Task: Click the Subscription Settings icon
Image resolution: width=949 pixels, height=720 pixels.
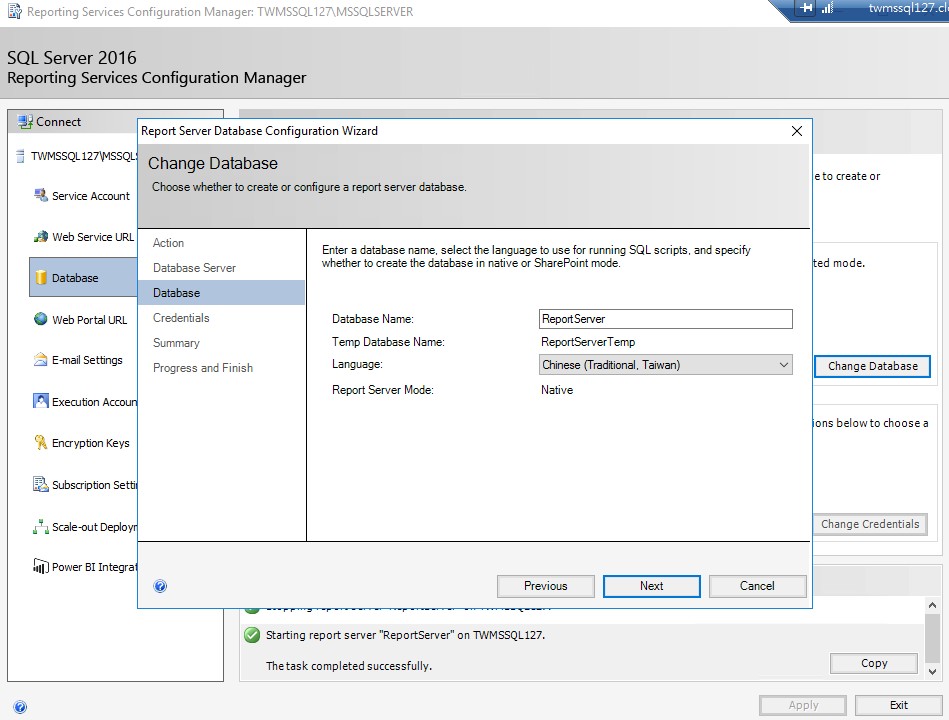Action: coord(41,485)
